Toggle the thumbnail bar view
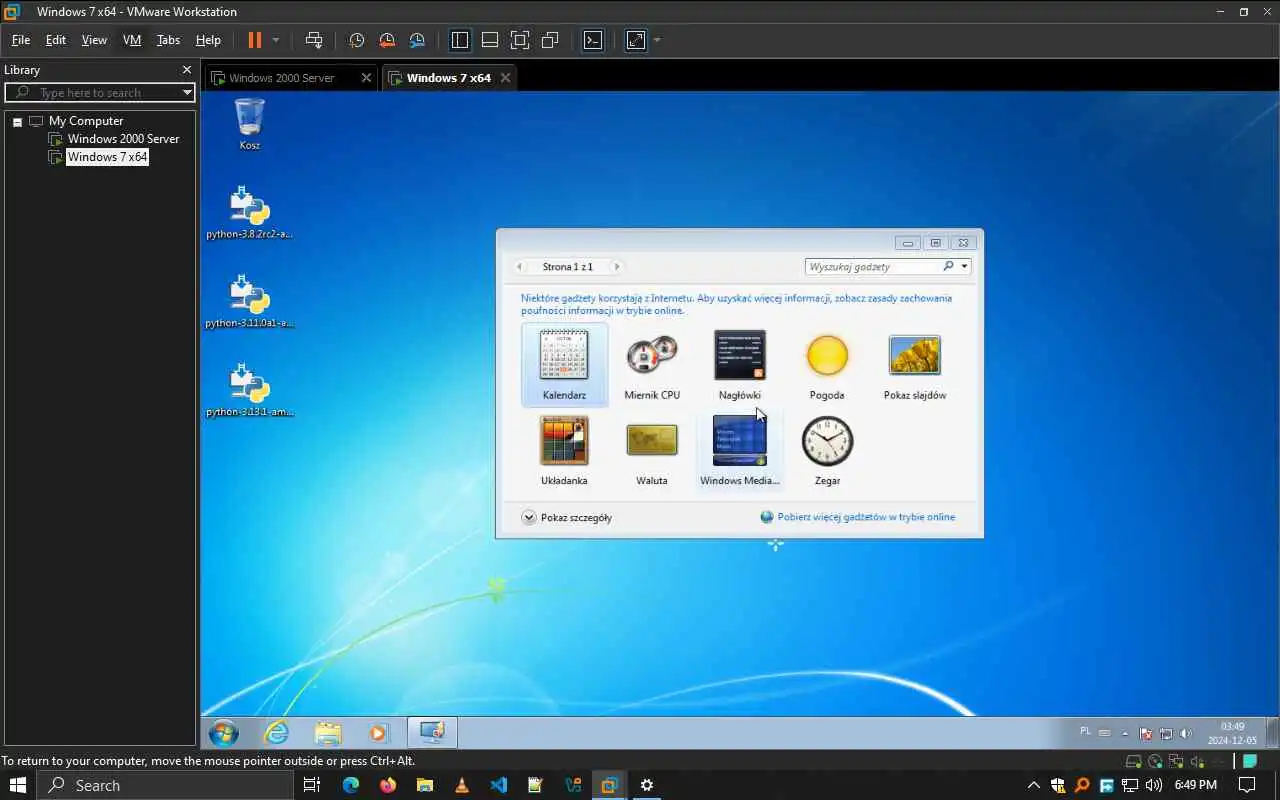Viewport: 1280px width, 800px height. 490,40
